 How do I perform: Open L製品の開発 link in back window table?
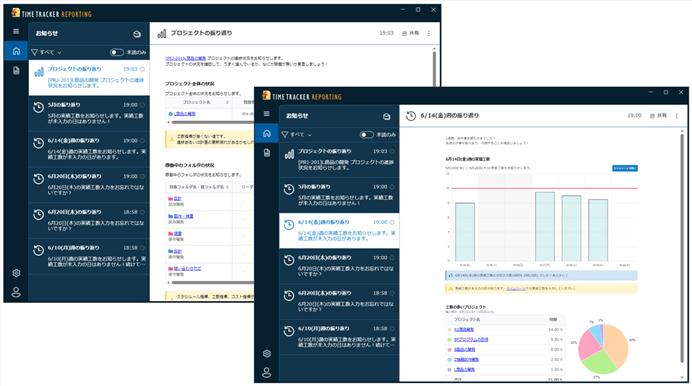pos(184,114)
